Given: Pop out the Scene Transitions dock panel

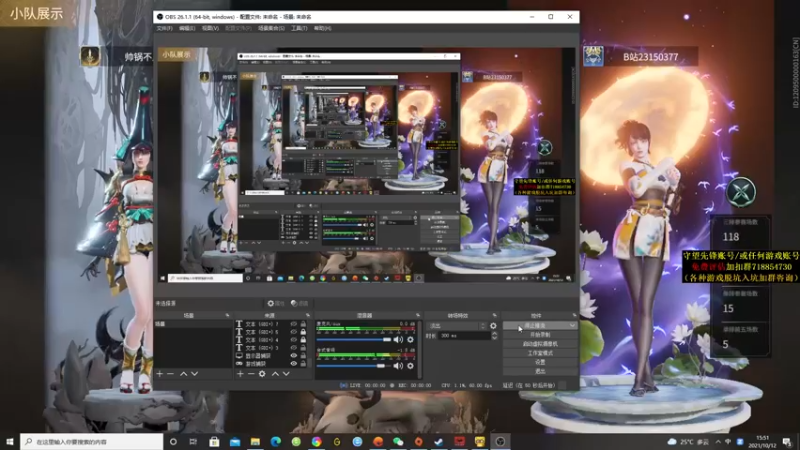Looking at the screenshot, I should click(494, 315).
